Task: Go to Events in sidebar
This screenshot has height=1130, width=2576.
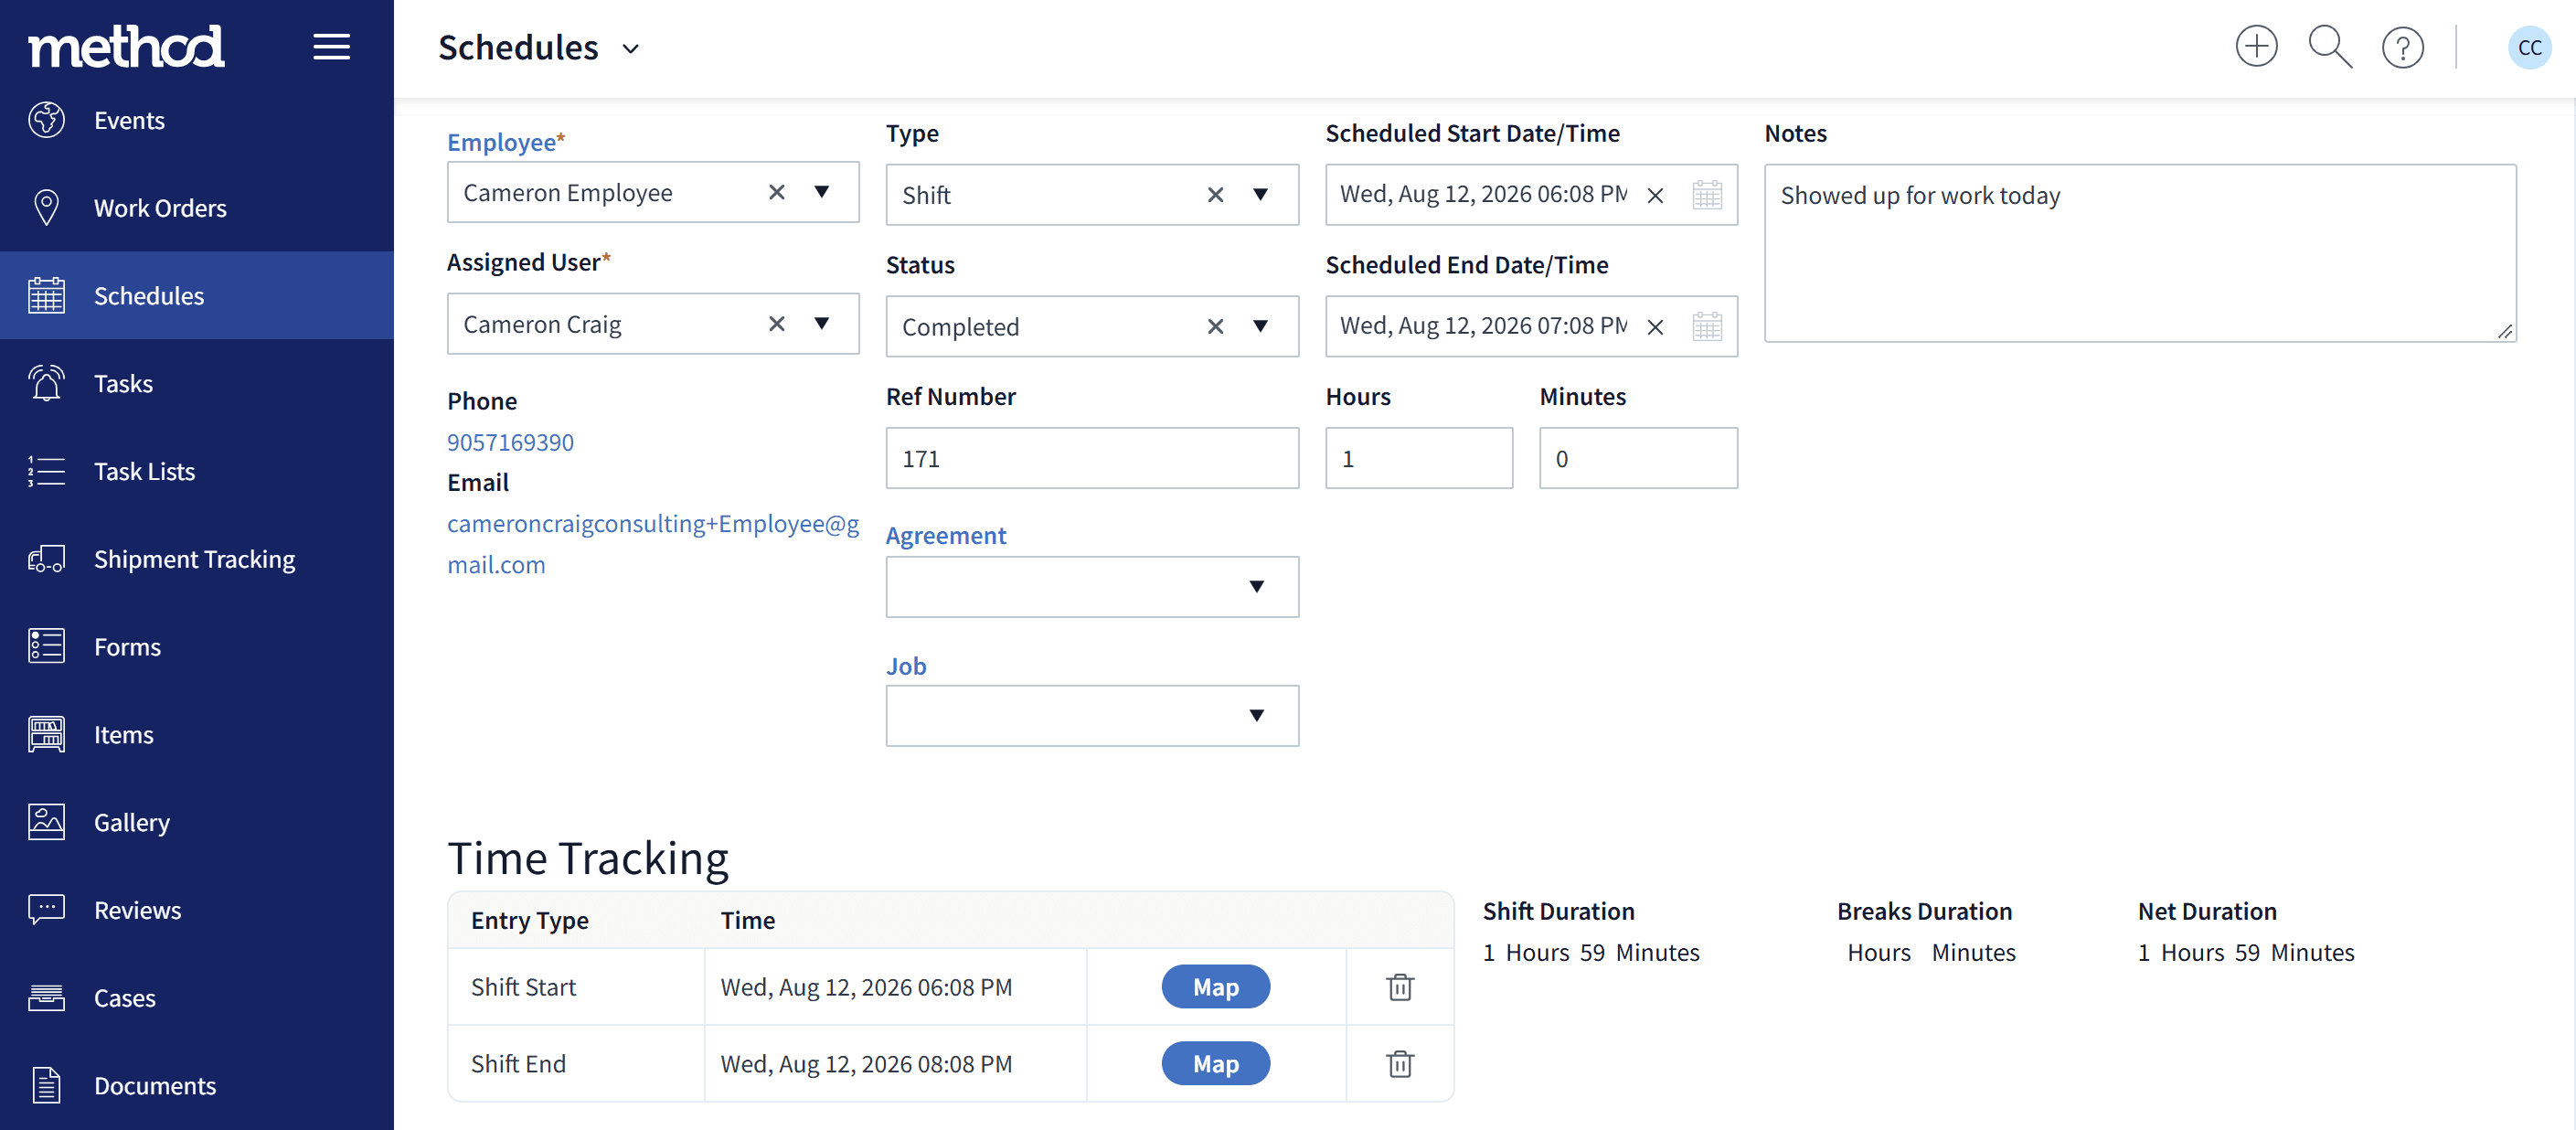Action: tap(197, 120)
